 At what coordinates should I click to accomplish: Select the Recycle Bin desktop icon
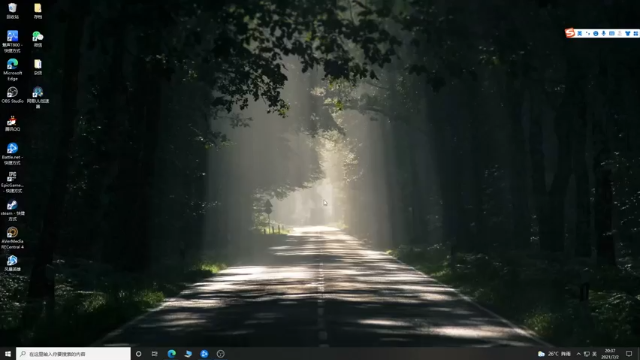coord(12,11)
